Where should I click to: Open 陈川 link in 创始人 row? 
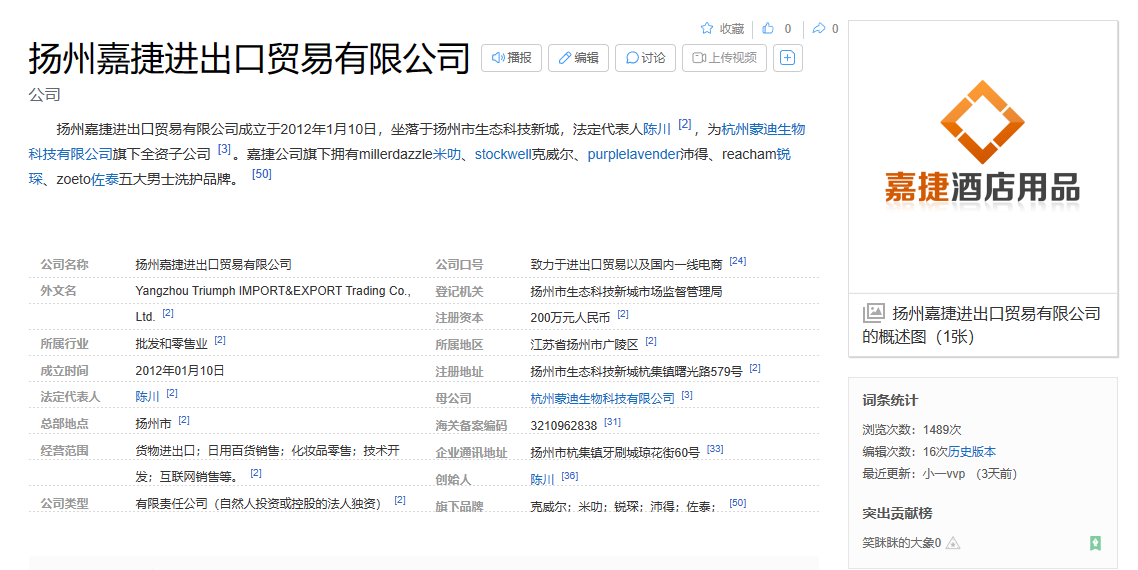[x=542, y=479]
